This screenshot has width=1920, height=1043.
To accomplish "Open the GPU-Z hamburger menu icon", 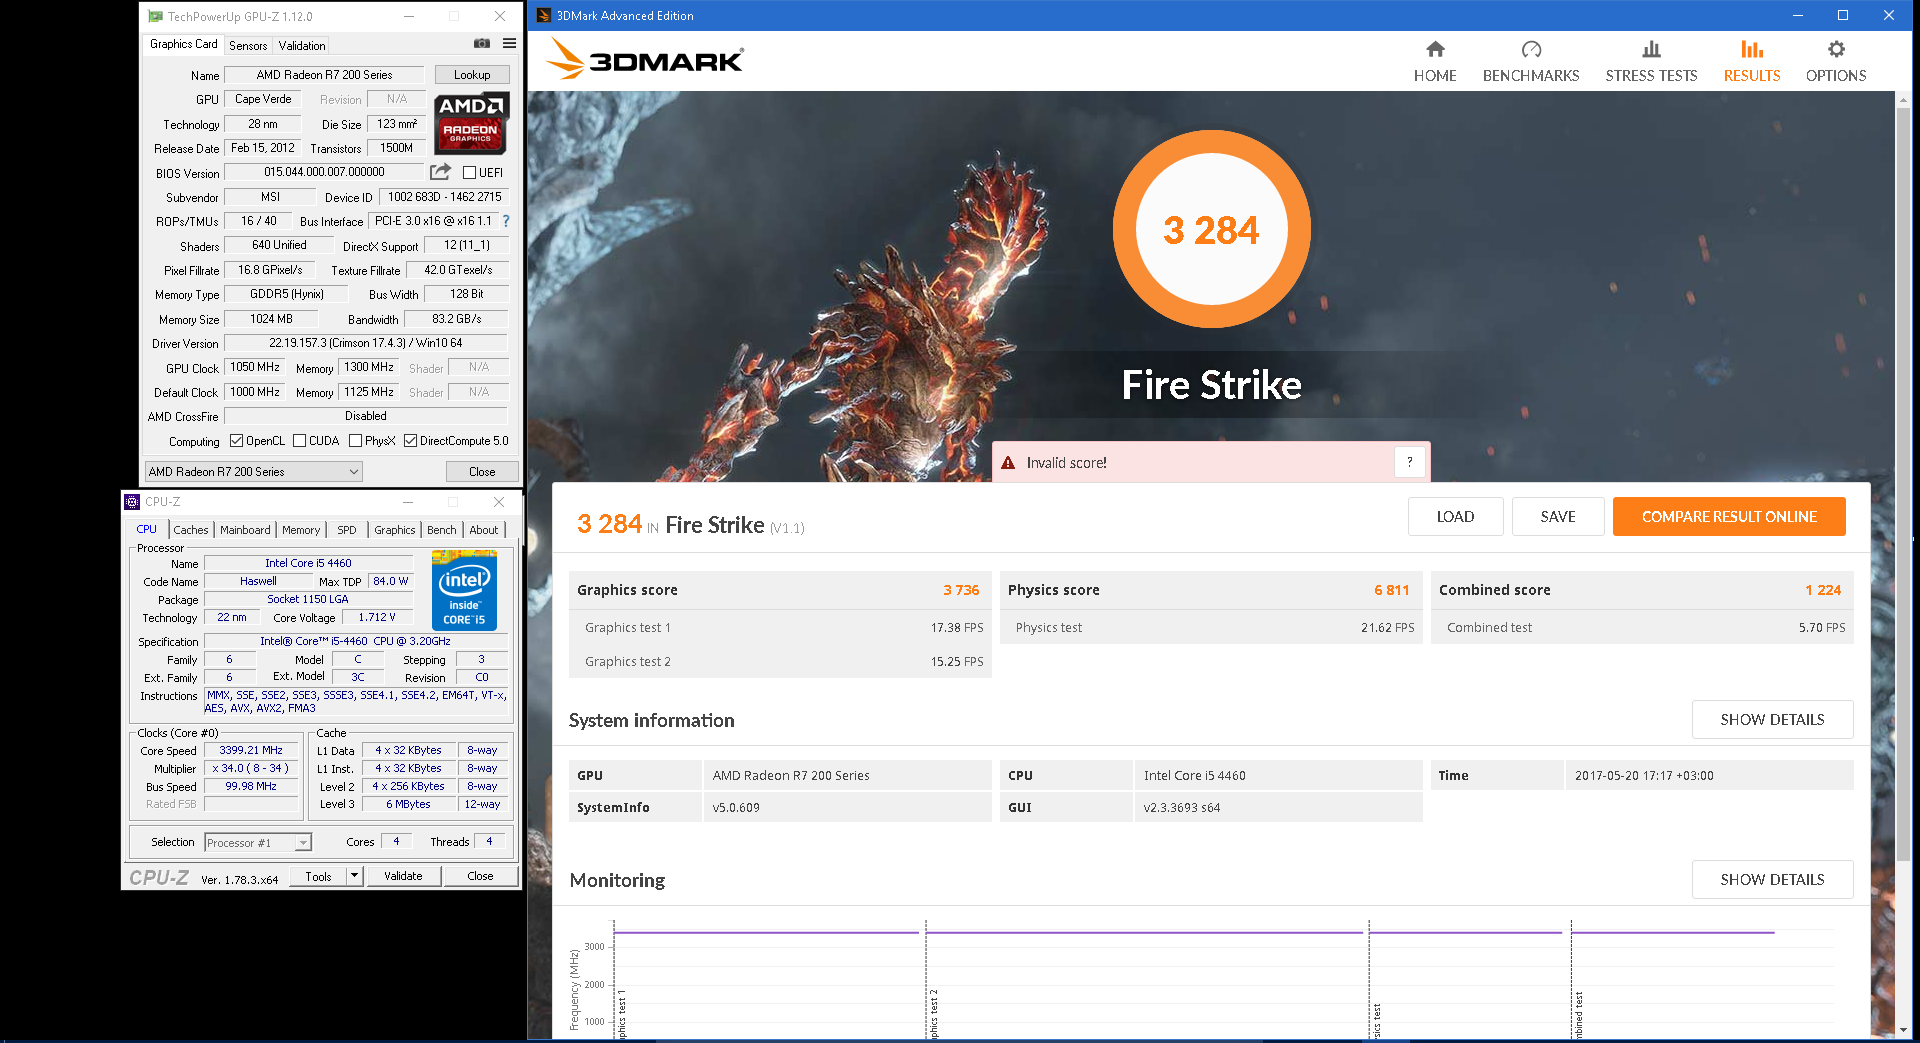I will pyautogui.click(x=509, y=44).
